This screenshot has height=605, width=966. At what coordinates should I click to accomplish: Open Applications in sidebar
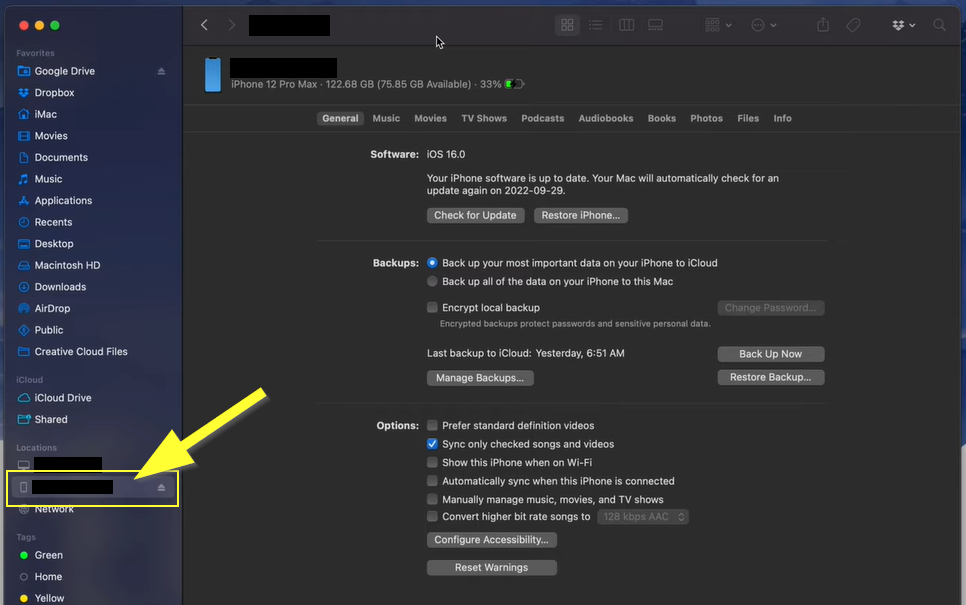pyautogui.click(x=63, y=201)
